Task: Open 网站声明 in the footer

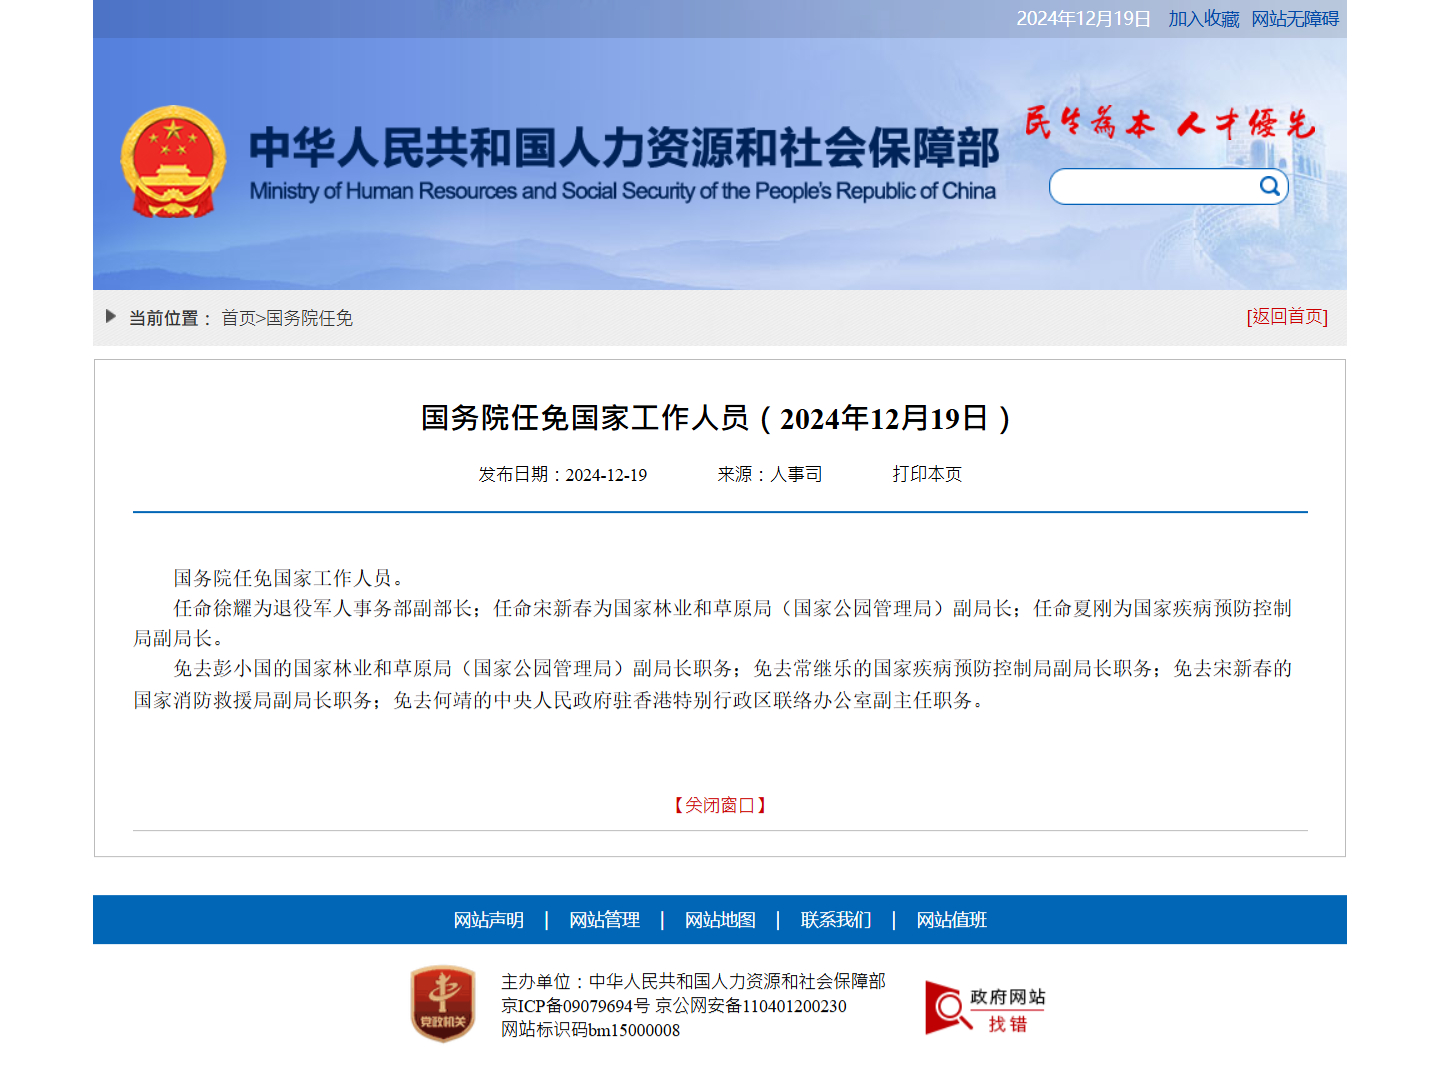Action: point(487,920)
